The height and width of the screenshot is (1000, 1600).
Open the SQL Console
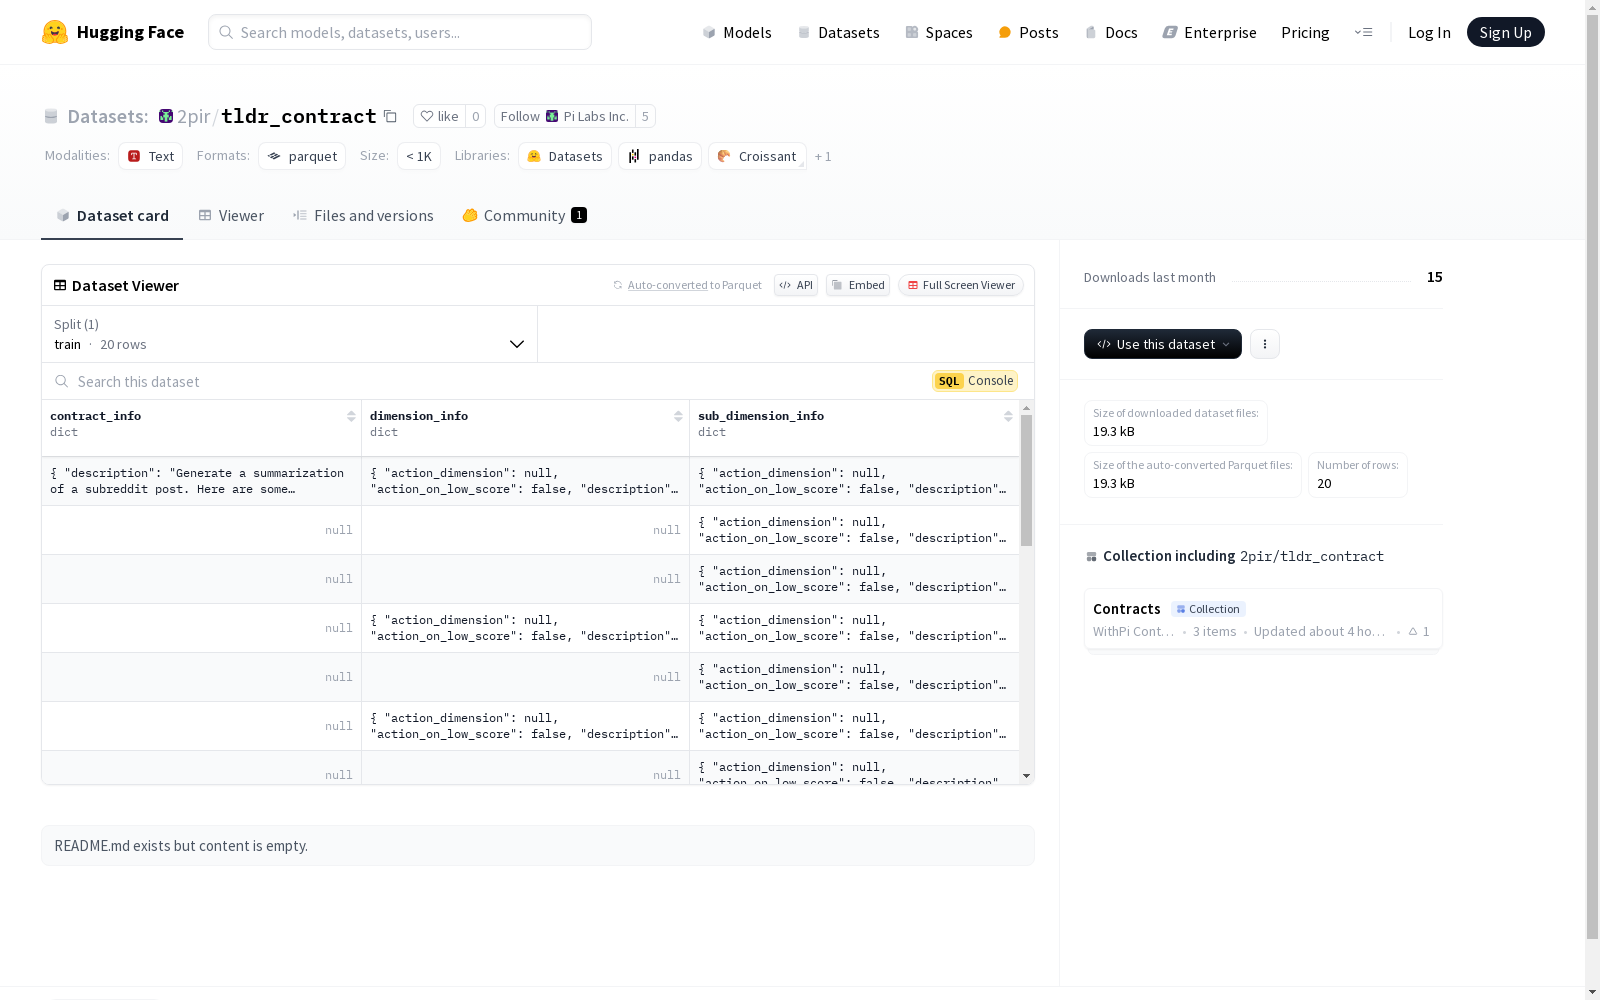click(x=975, y=381)
